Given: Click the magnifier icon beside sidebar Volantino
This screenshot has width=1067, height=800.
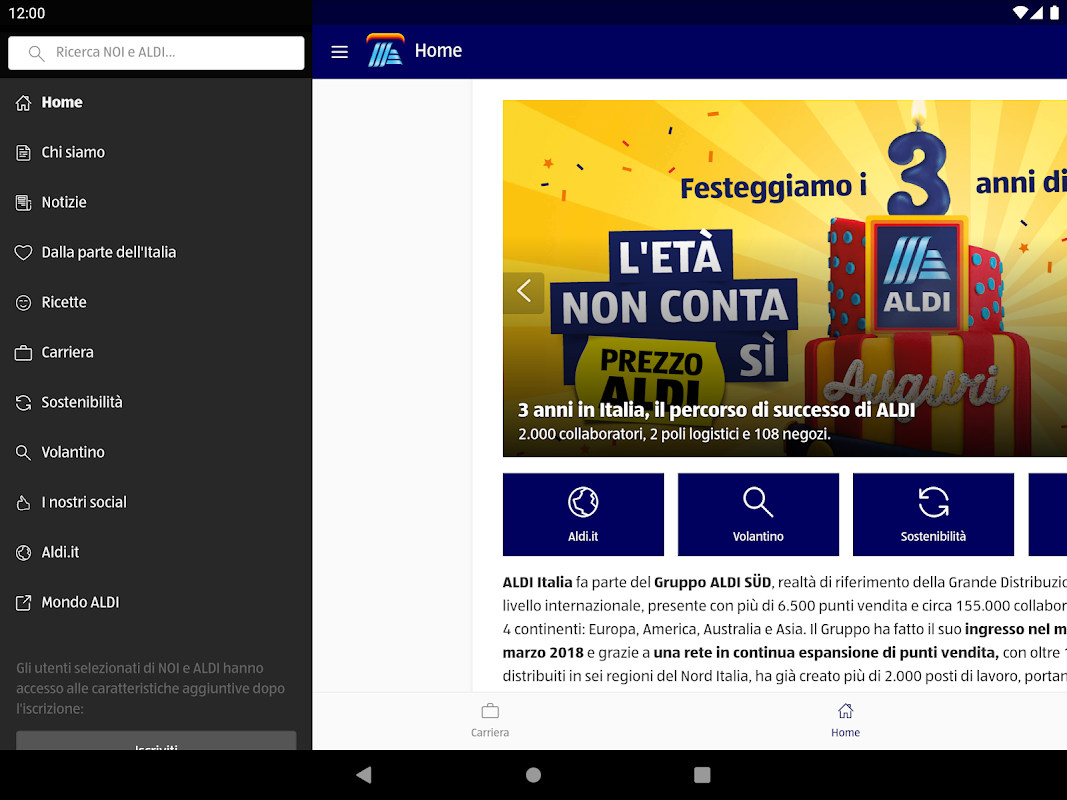Looking at the screenshot, I should tap(23, 452).
